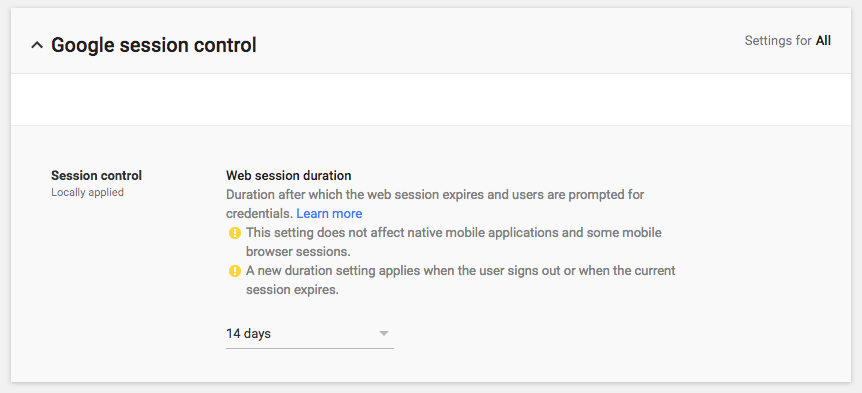The width and height of the screenshot is (862, 393).
Task: Click the Web session duration title
Action: pyautogui.click(x=289, y=176)
